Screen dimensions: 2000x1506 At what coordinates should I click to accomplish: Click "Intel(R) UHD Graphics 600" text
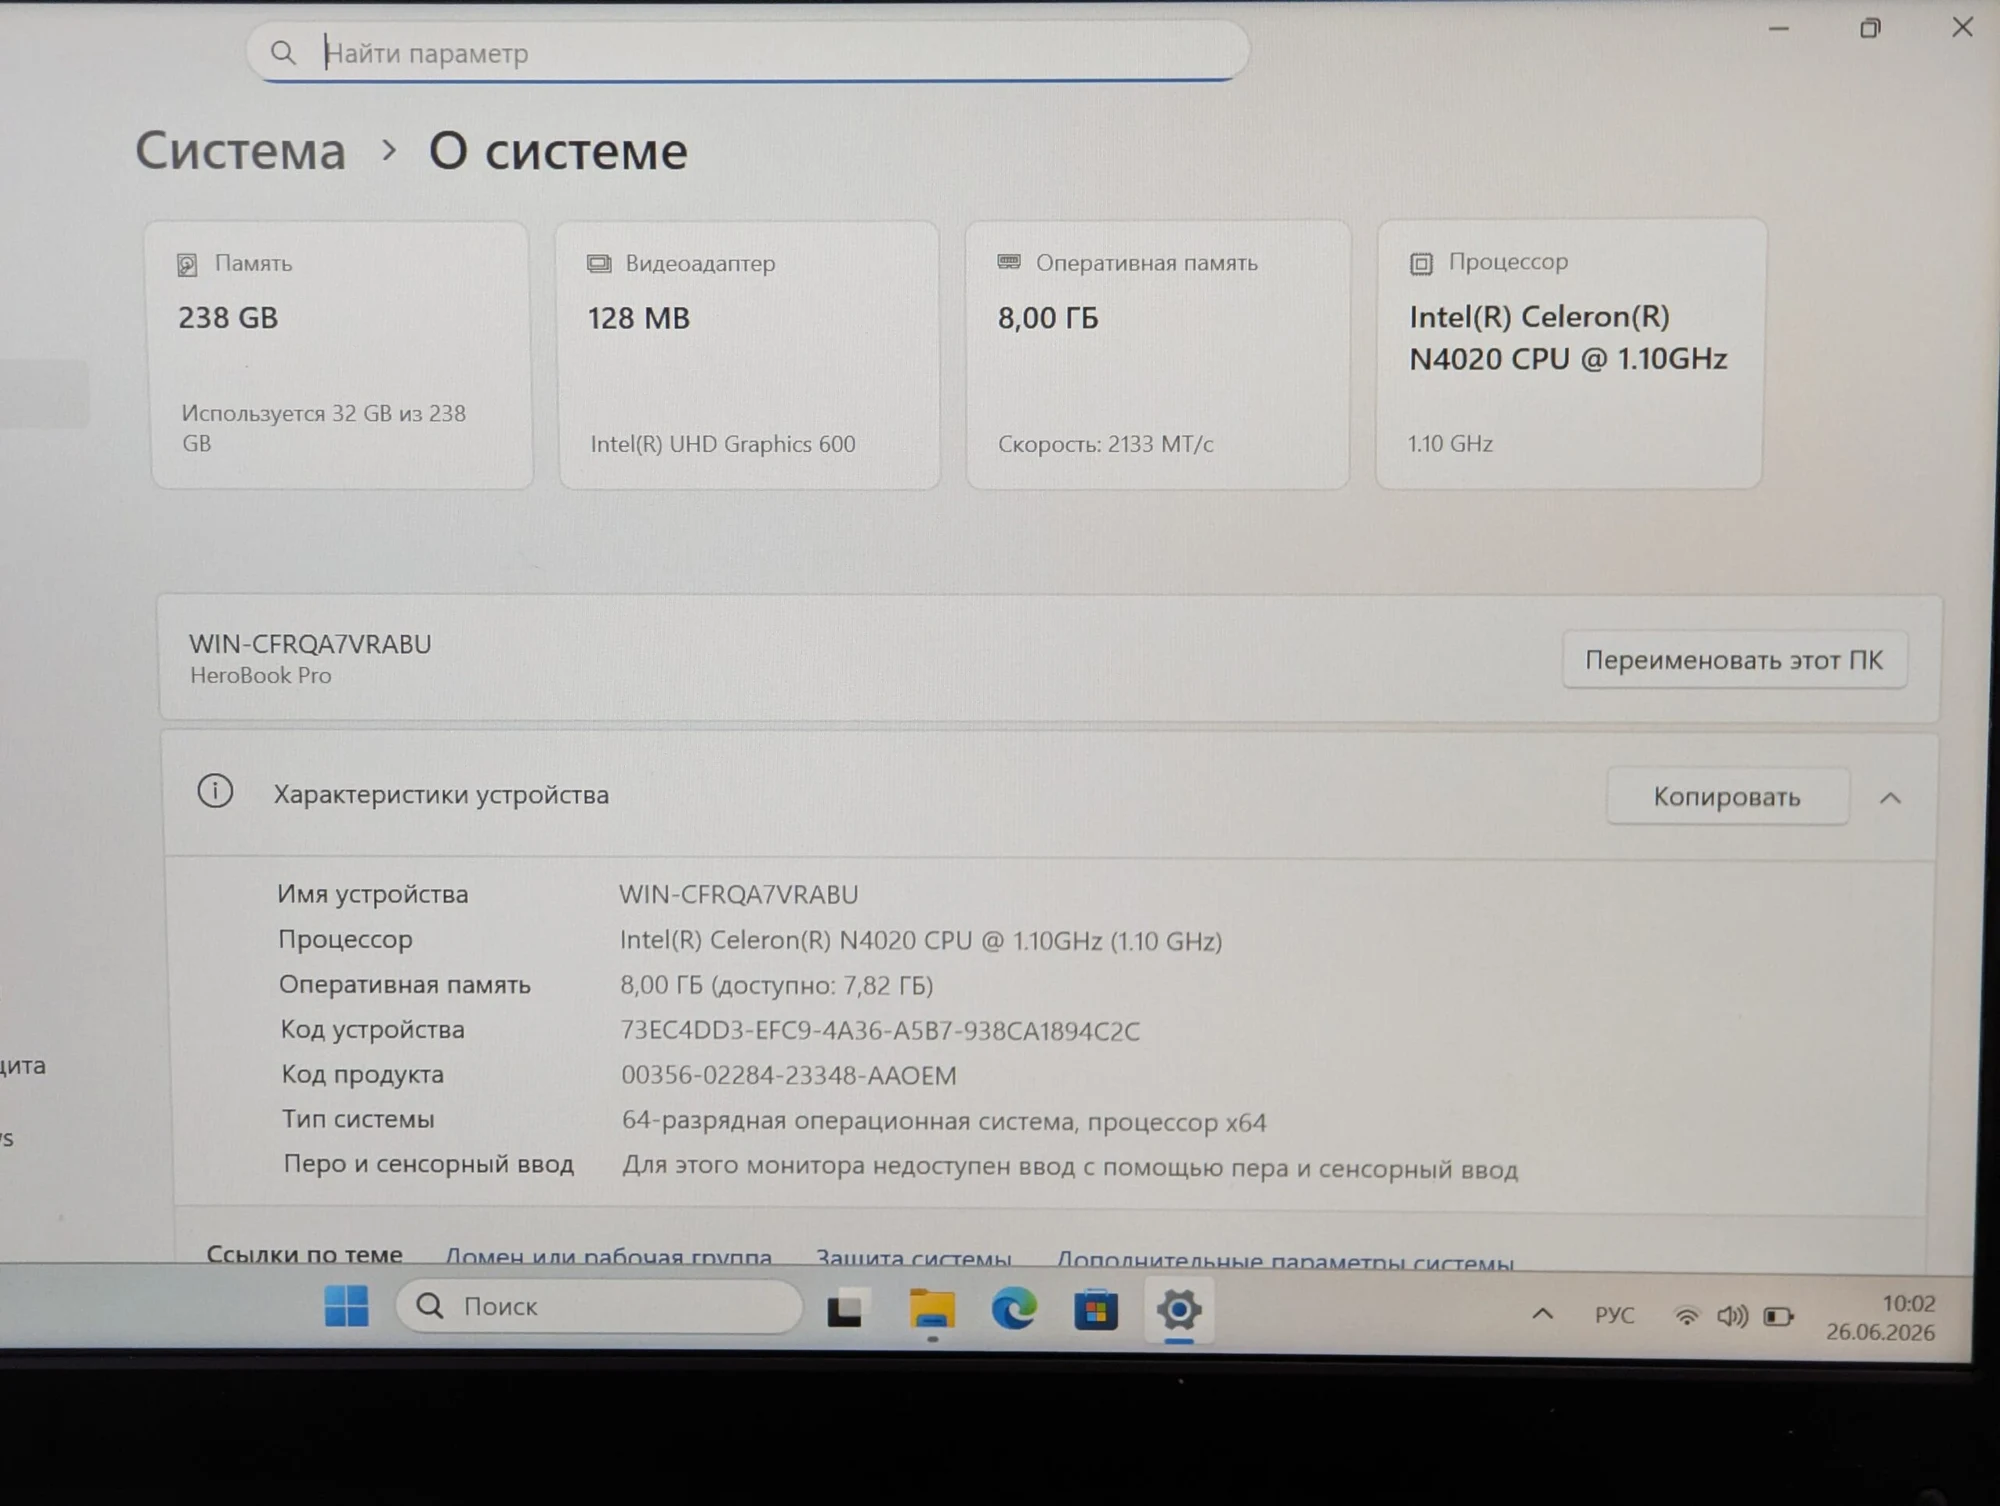[x=722, y=444]
